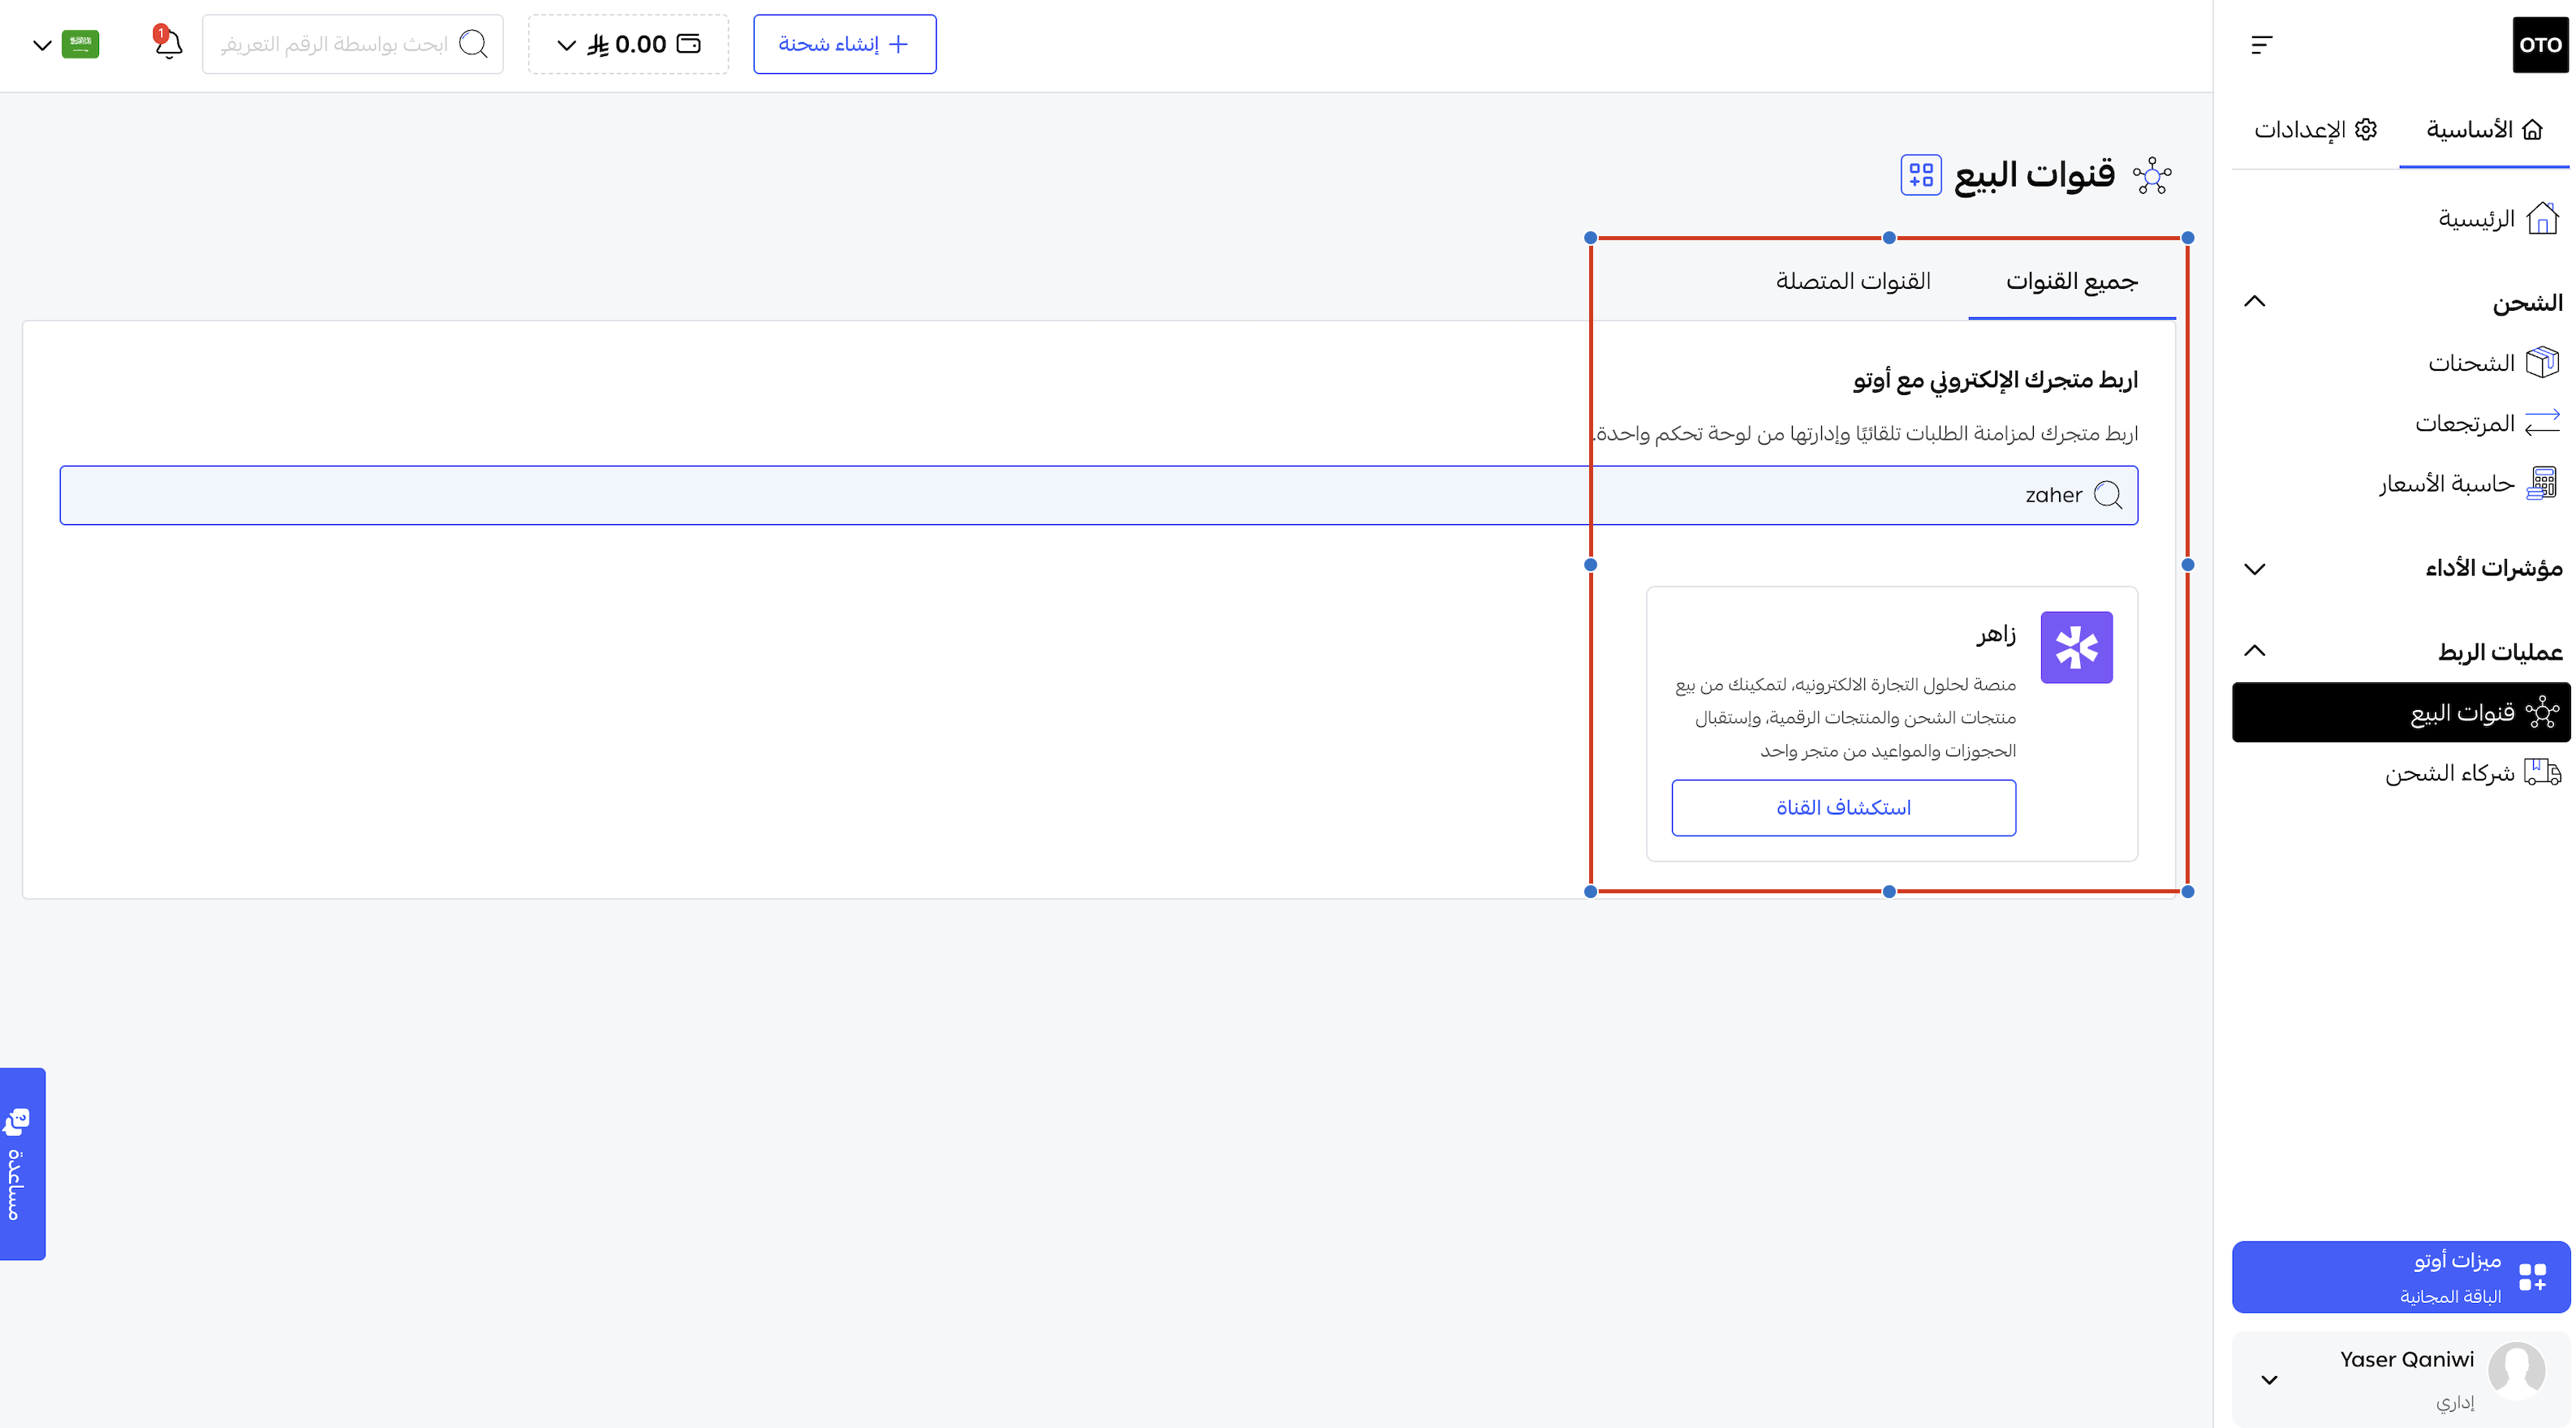Screen dimensions: 2576x1428
Task: Click the channel search field containing zaher
Action: (1098, 495)
